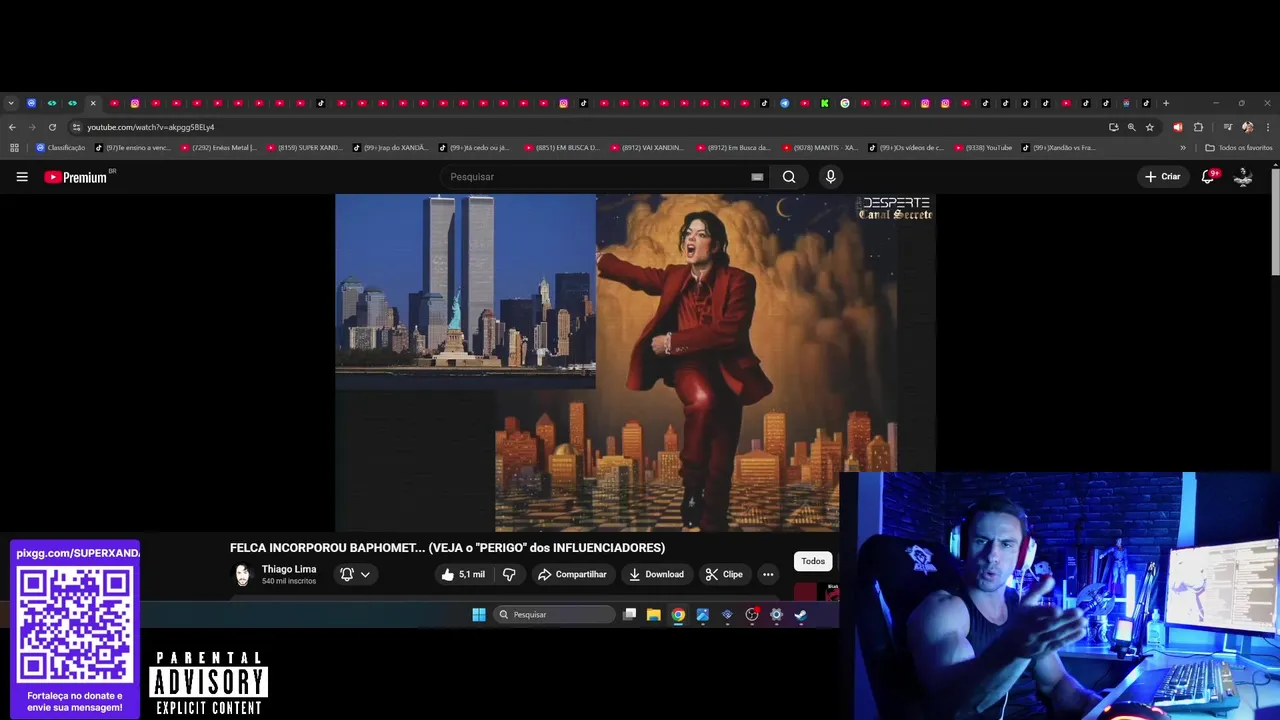Screen dimensions: 1280x720
Task: Like the video with 5,1 mil thumbs up
Action: 463,574
